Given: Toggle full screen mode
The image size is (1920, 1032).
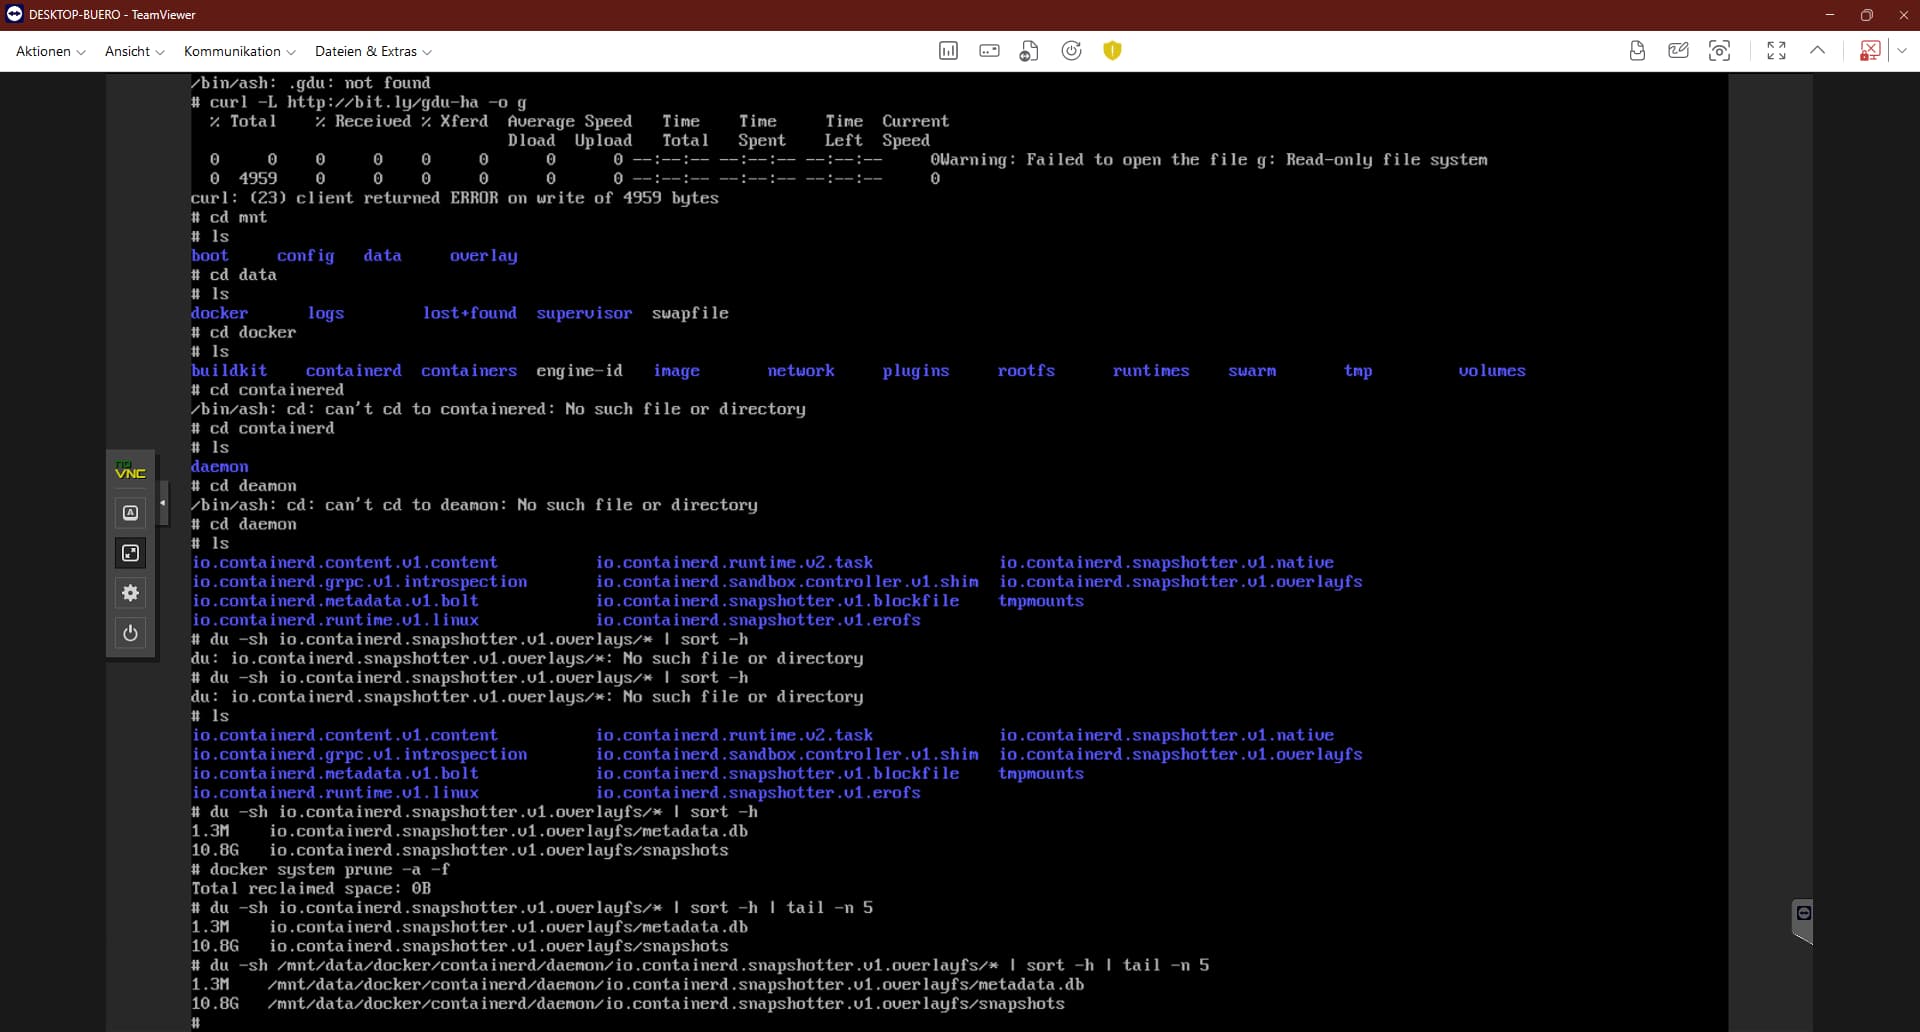Looking at the screenshot, I should coord(1776,51).
